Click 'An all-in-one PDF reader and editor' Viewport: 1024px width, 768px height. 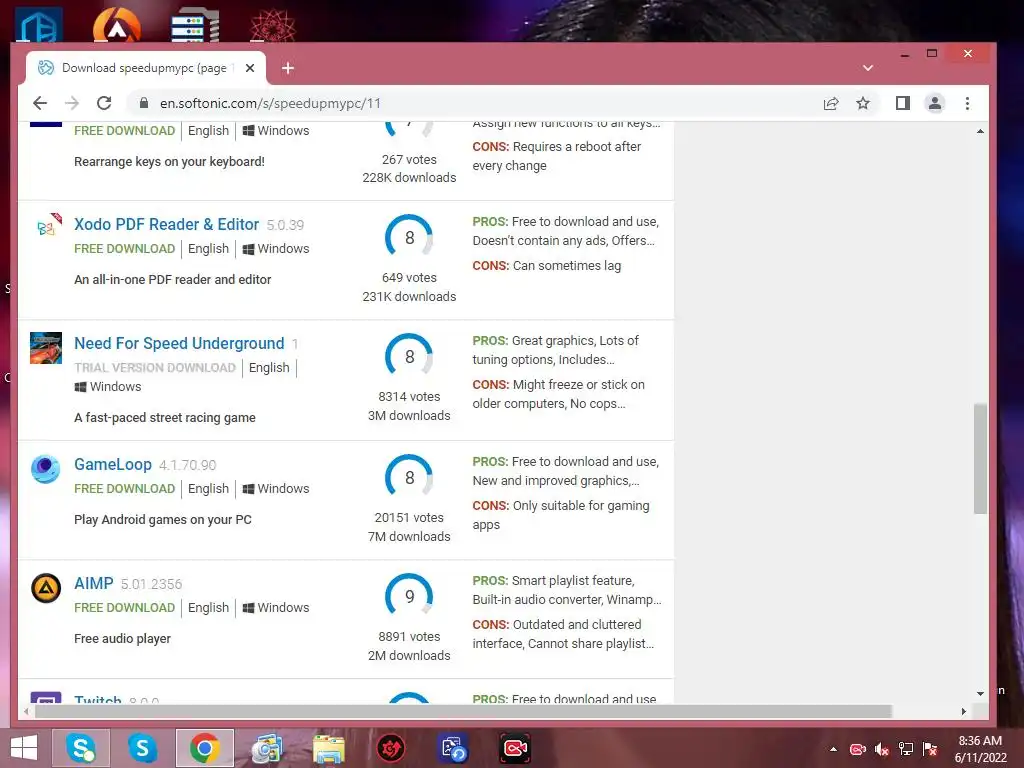tap(172, 280)
